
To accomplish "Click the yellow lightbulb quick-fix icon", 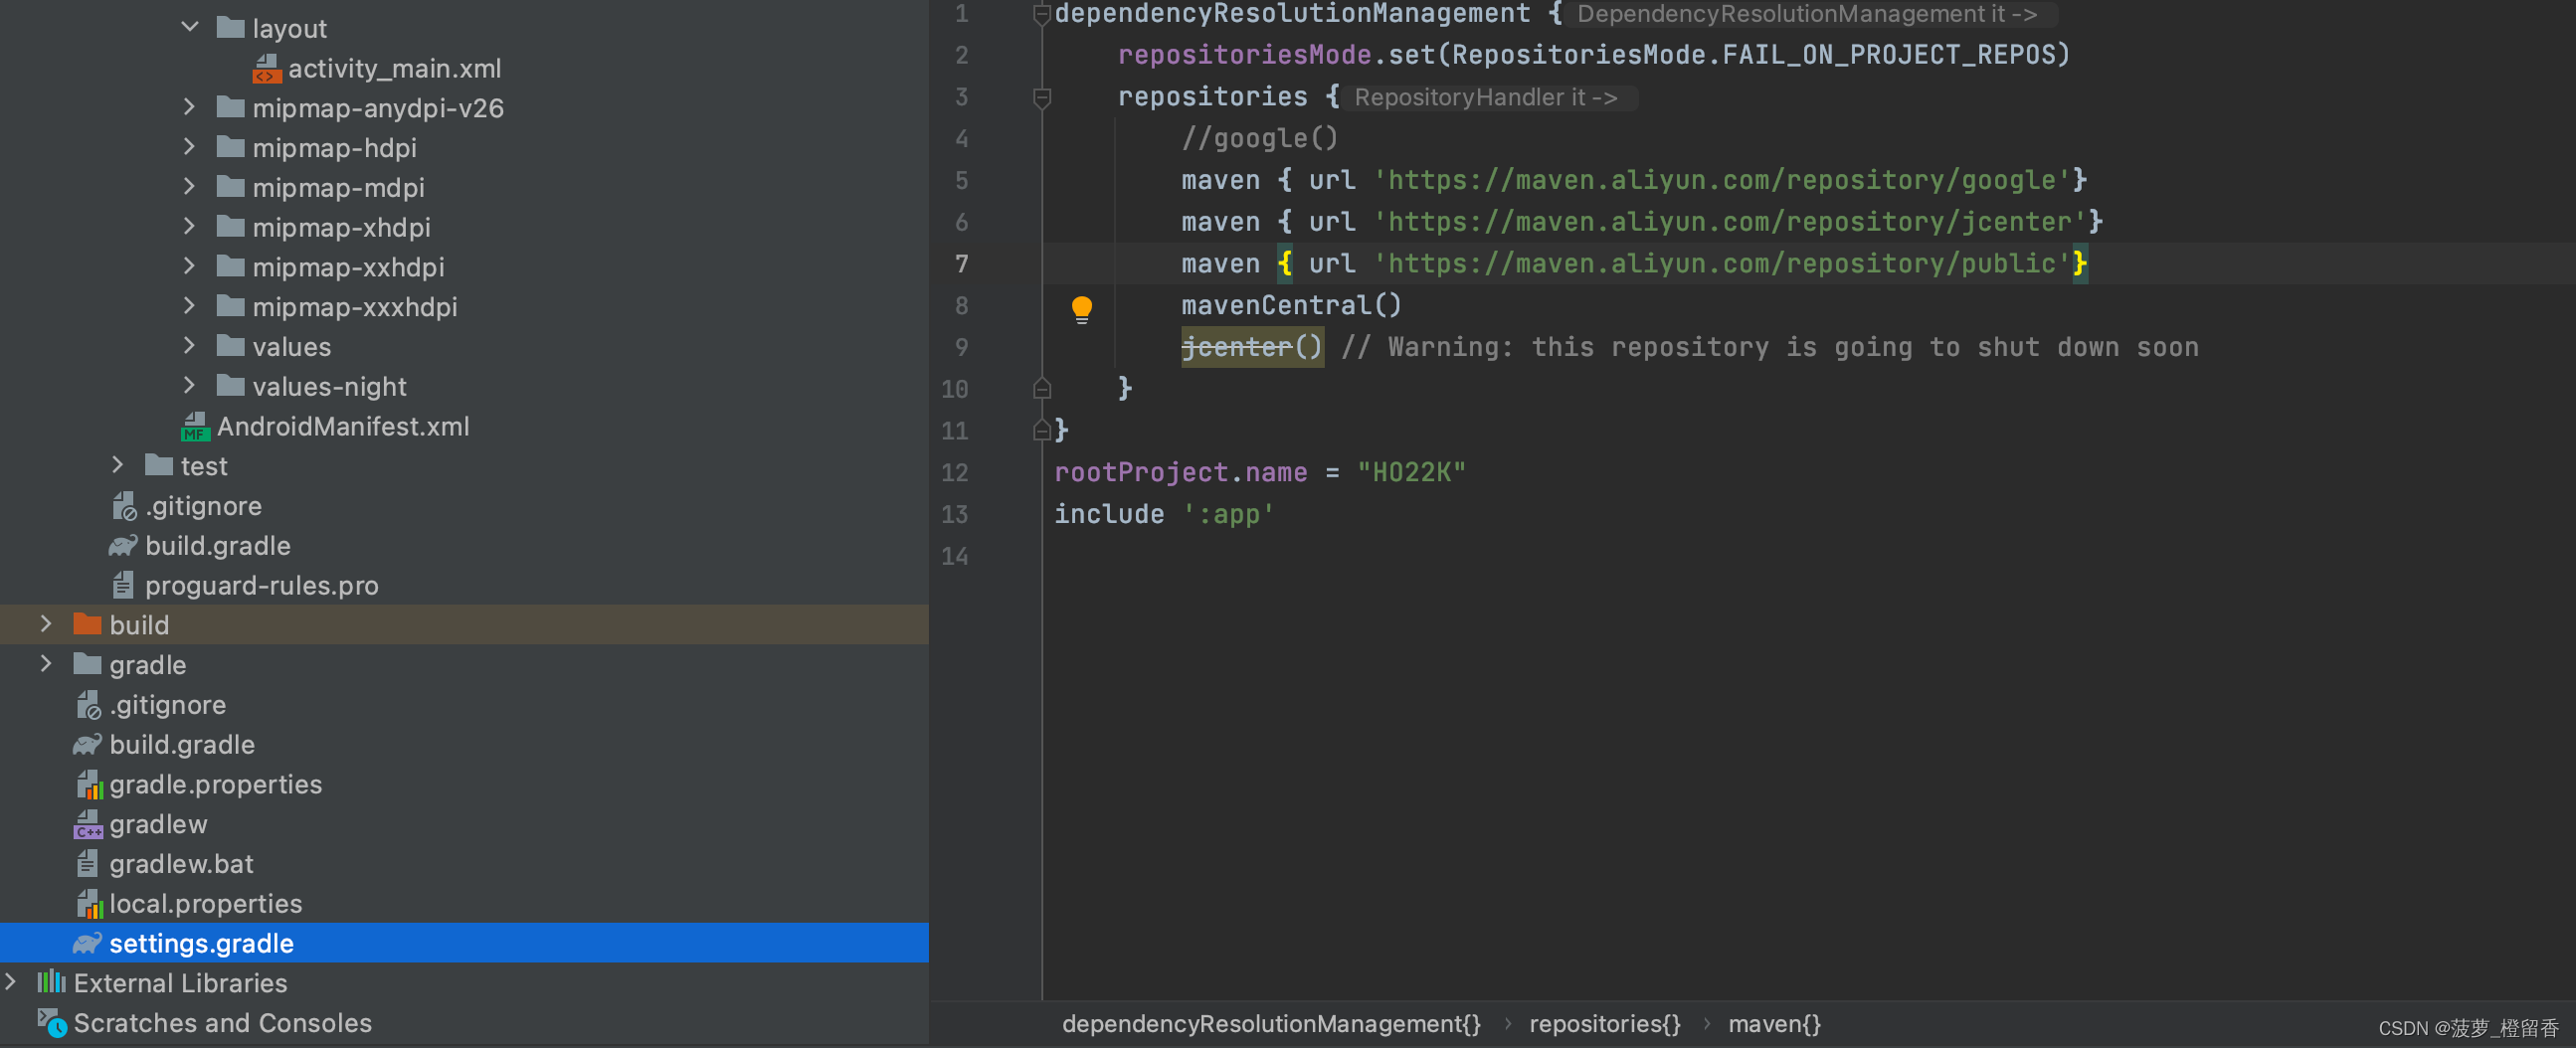I will [x=1081, y=309].
